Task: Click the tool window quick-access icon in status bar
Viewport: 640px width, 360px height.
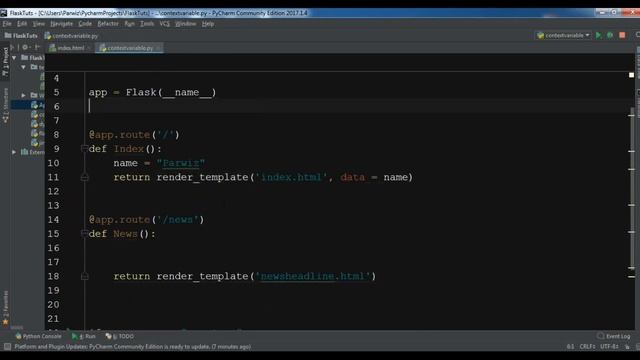Action: (x=7, y=347)
